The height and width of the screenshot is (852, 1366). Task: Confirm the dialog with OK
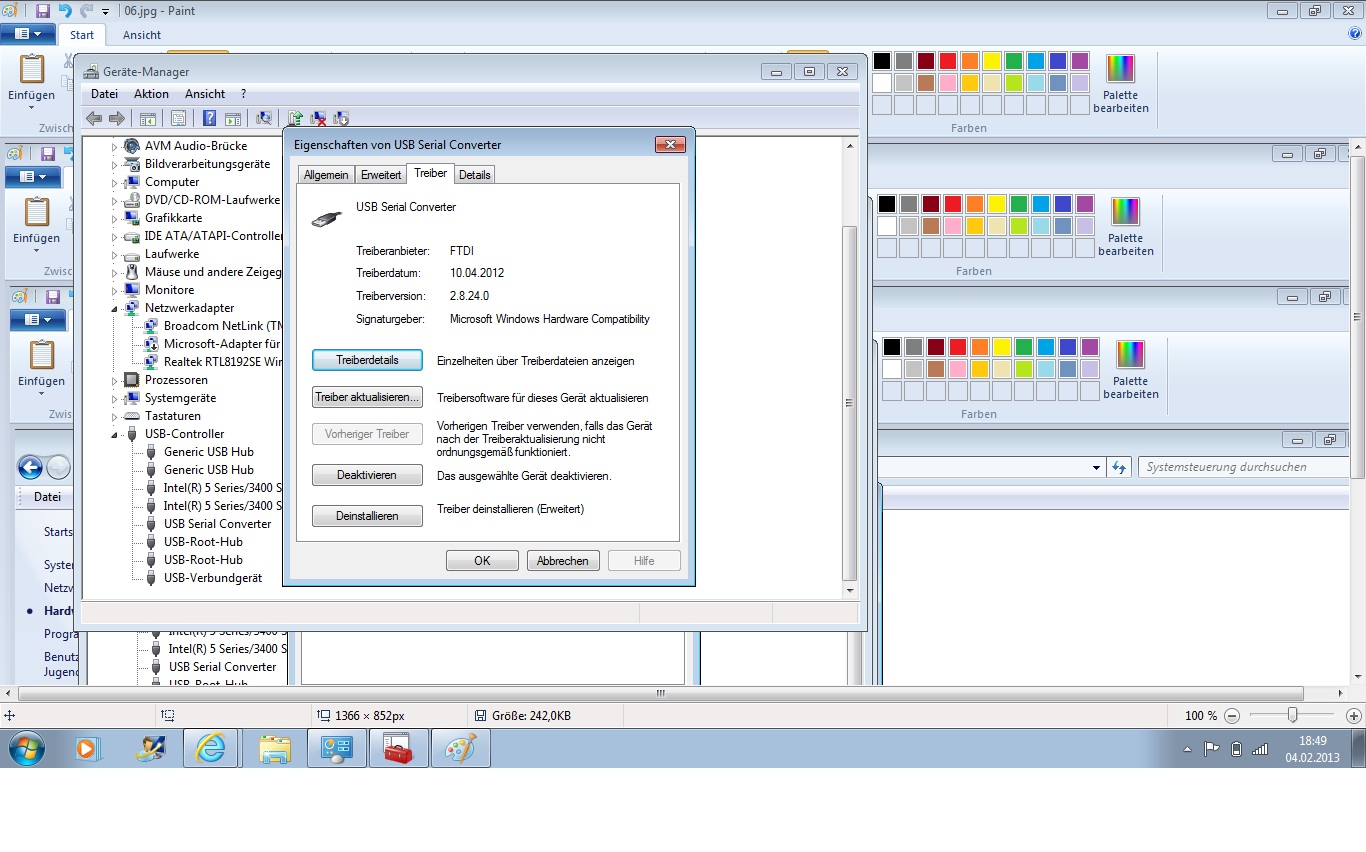[482, 561]
